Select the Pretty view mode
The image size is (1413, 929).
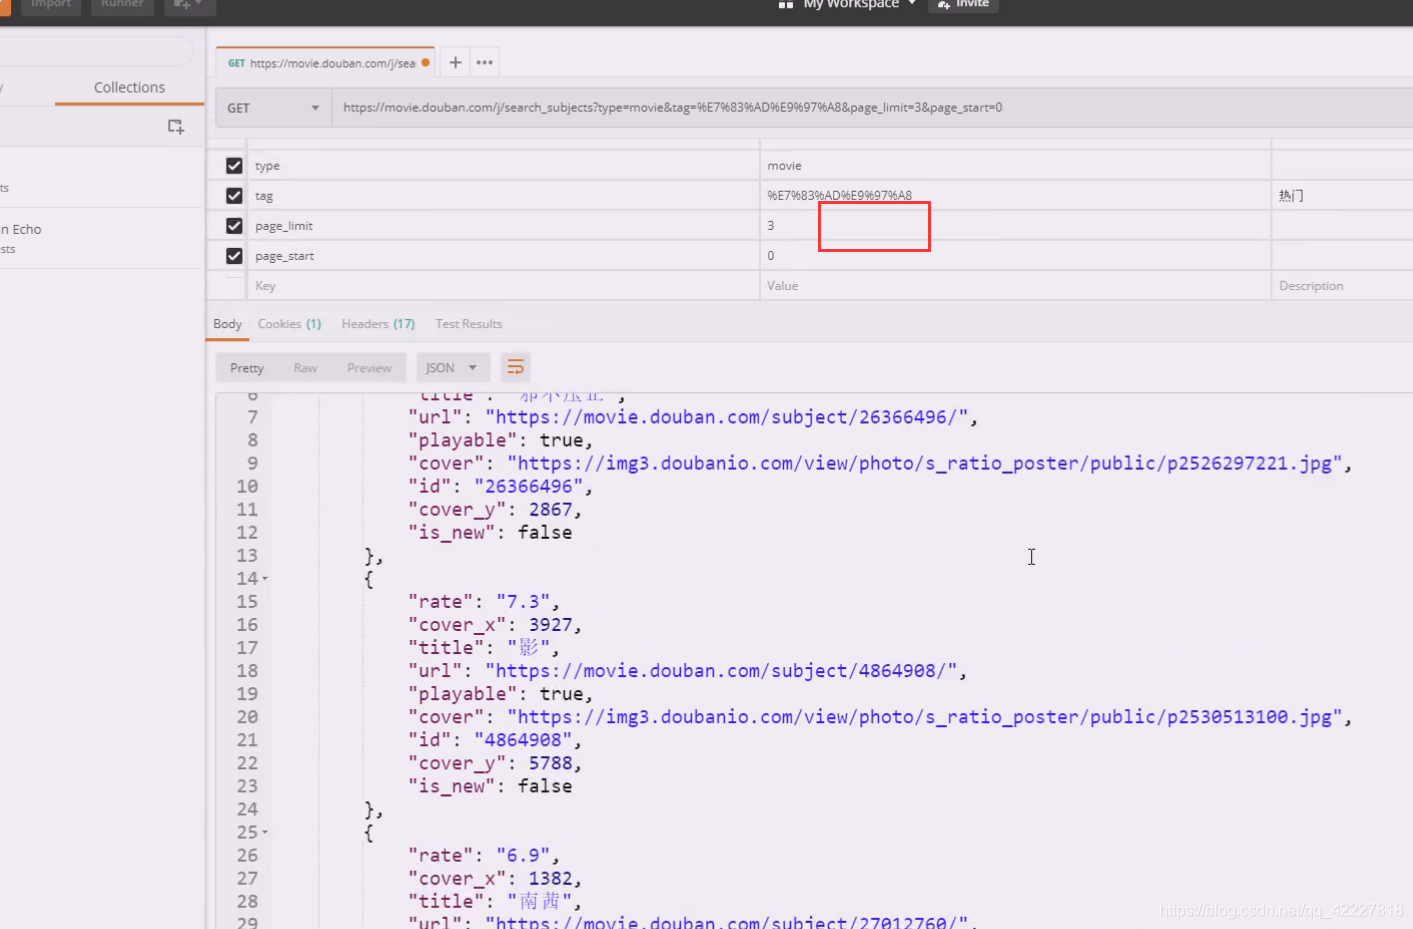coord(247,368)
